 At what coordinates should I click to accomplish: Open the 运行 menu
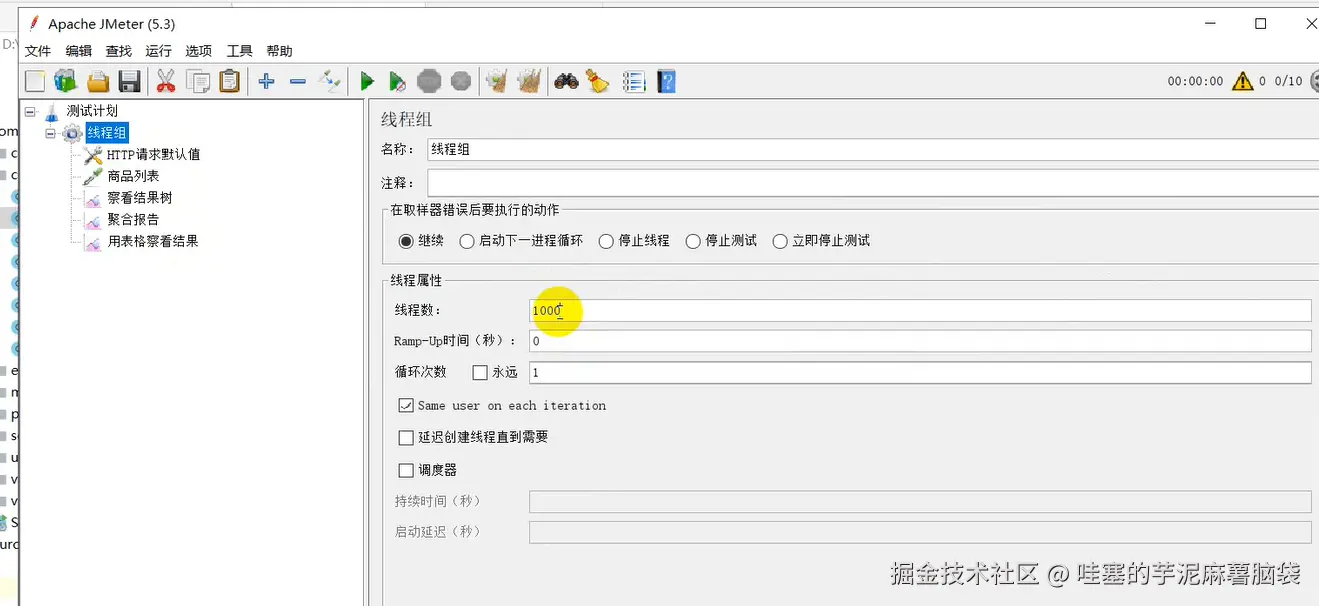(159, 51)
